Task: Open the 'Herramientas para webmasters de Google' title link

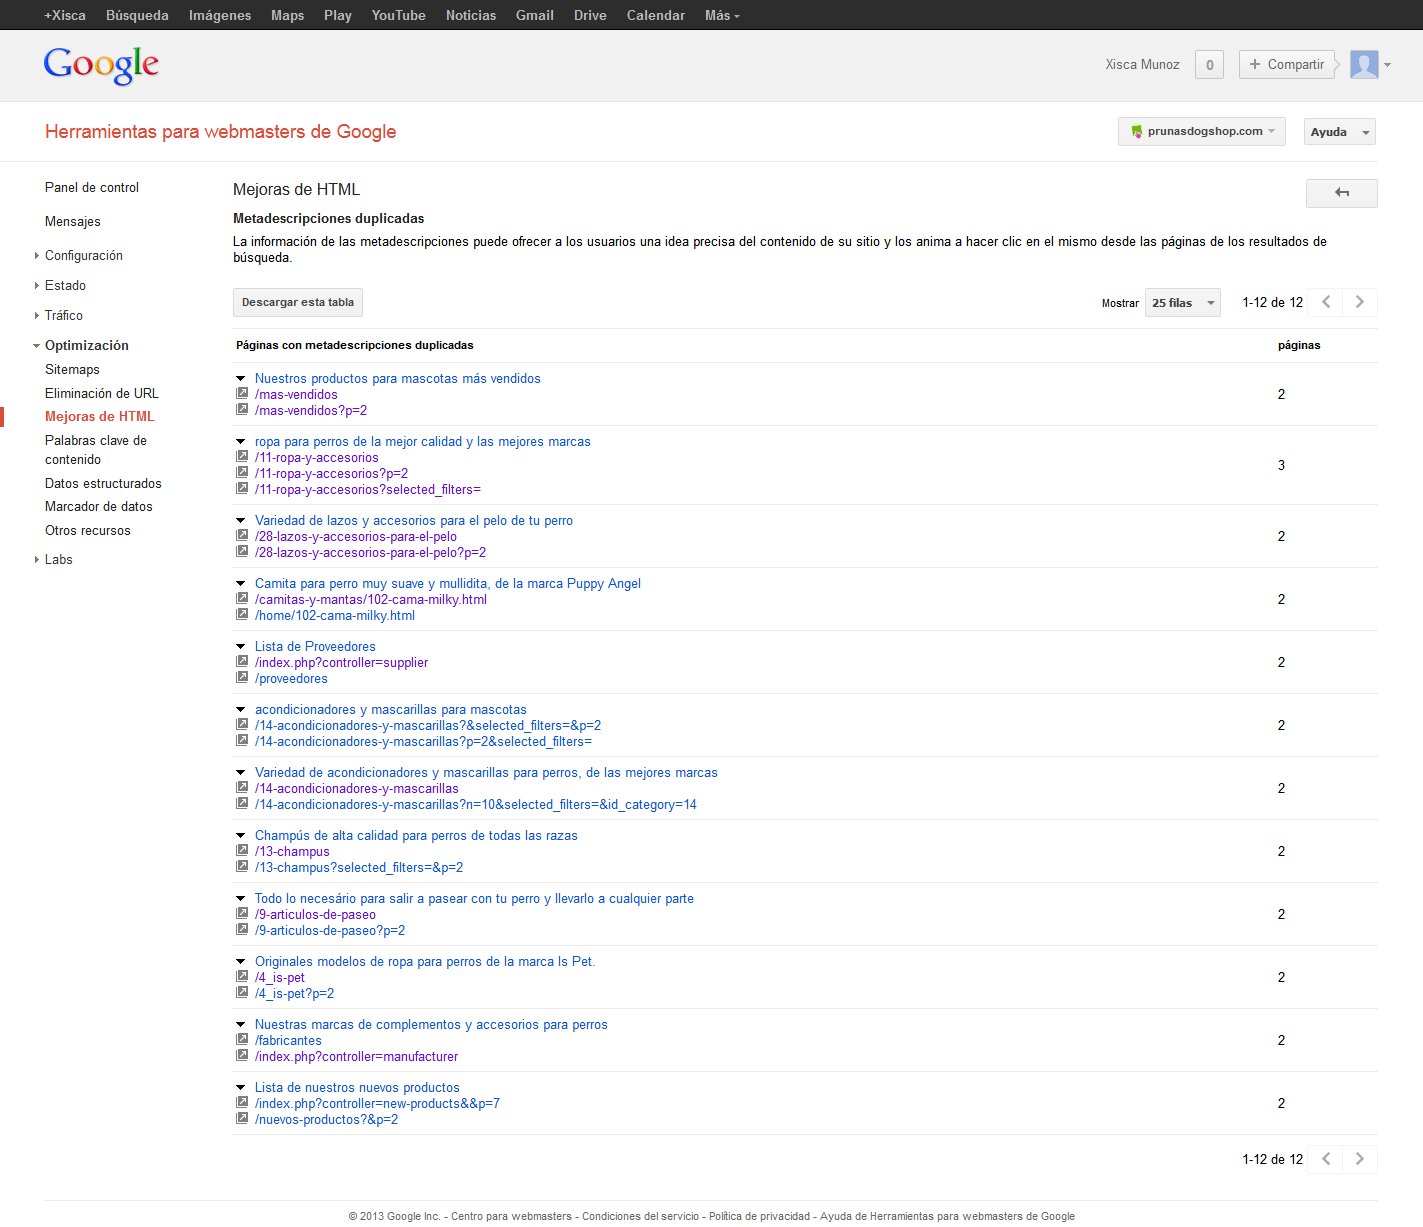Action: click(221, 132)
